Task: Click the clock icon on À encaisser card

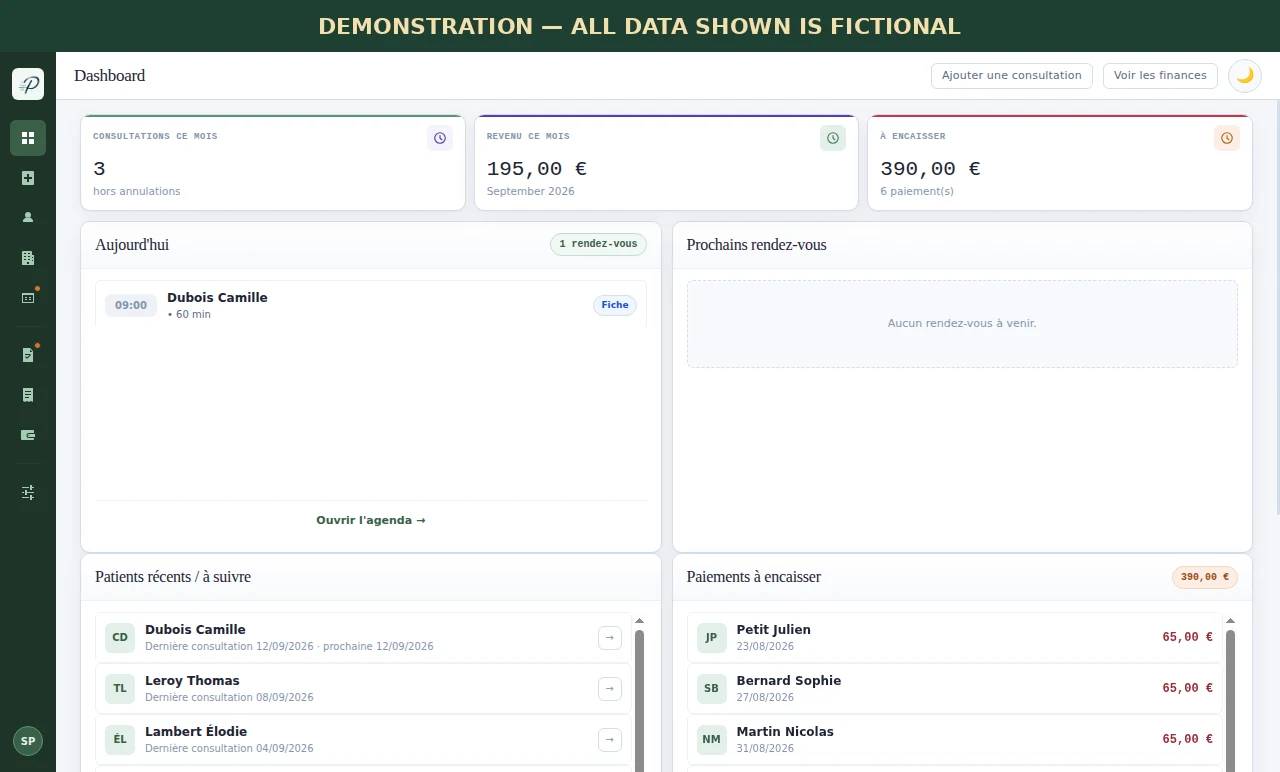Action: pyautogui.click(x=1227, y=138)
